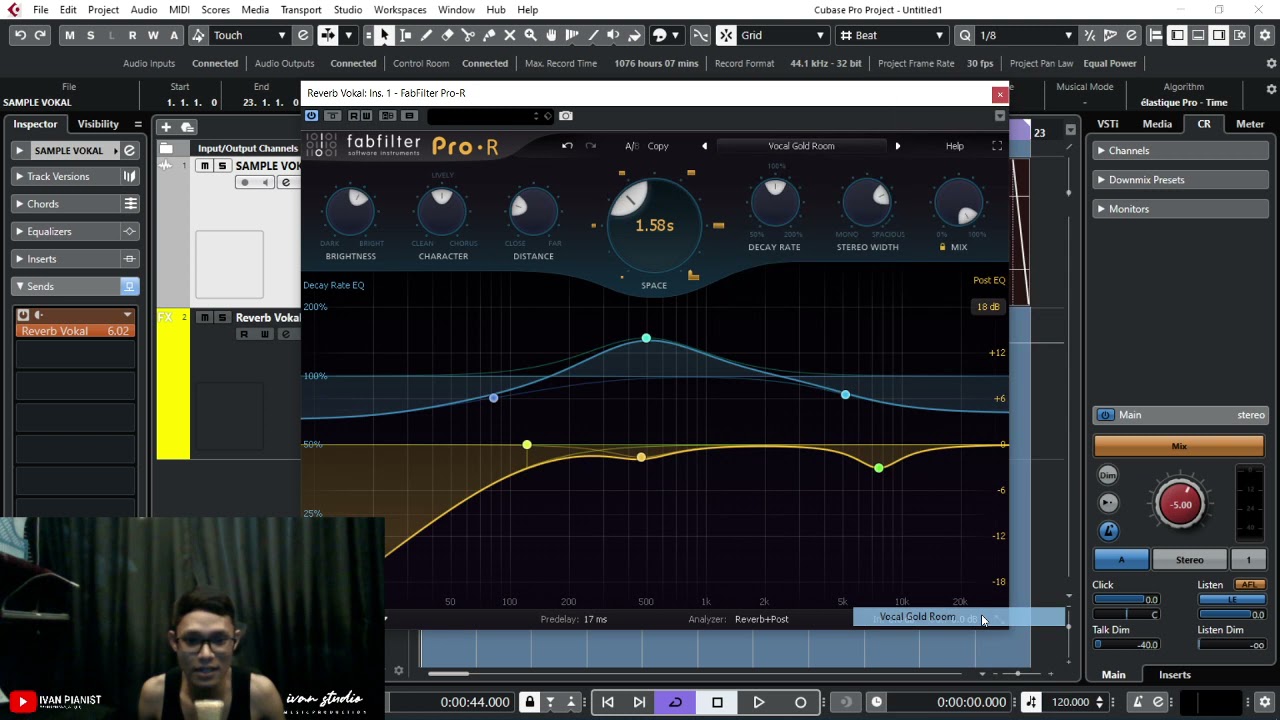Solo the SAMPLE VOKAL track
The width and height of the screenshot is (1280, 720).
(222, 166)
